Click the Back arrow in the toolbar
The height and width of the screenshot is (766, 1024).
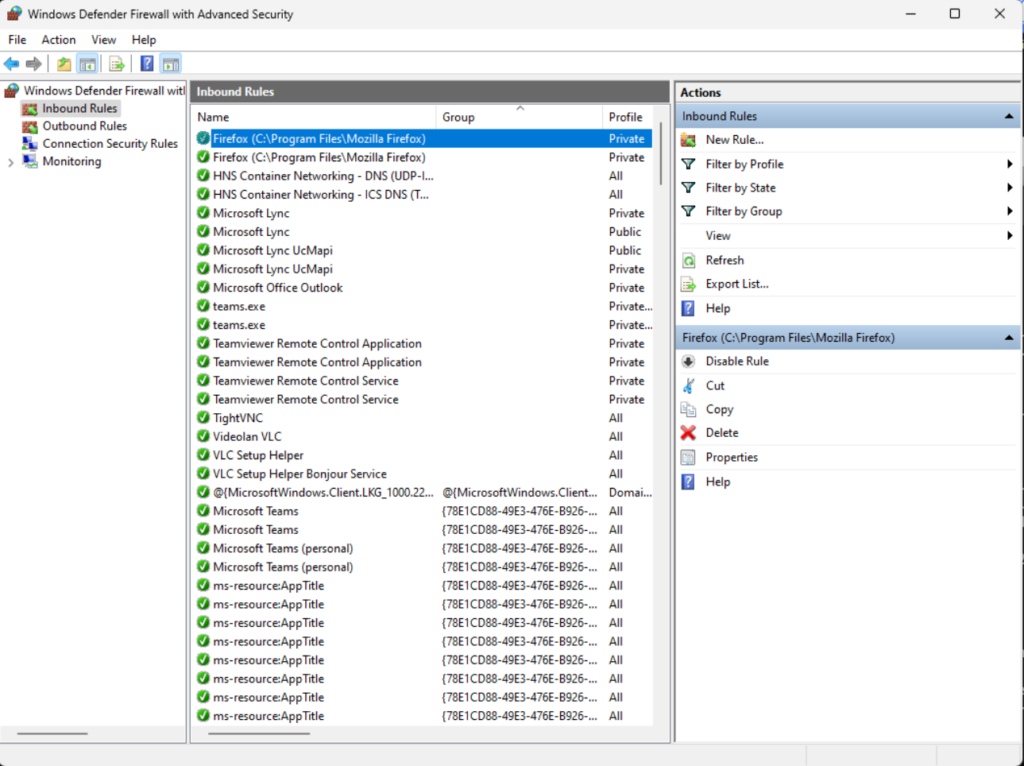[11, 64]
